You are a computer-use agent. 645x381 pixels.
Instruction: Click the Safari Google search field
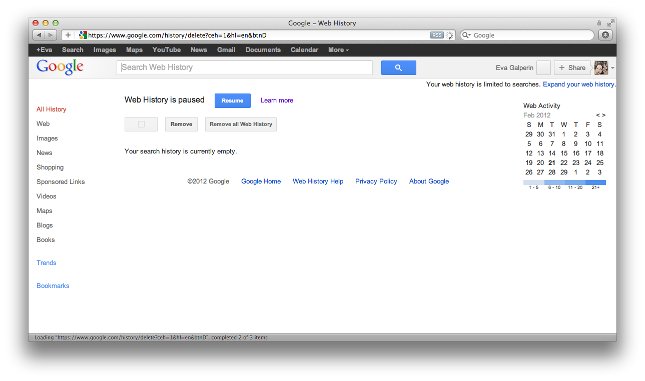tap(528, 35)
